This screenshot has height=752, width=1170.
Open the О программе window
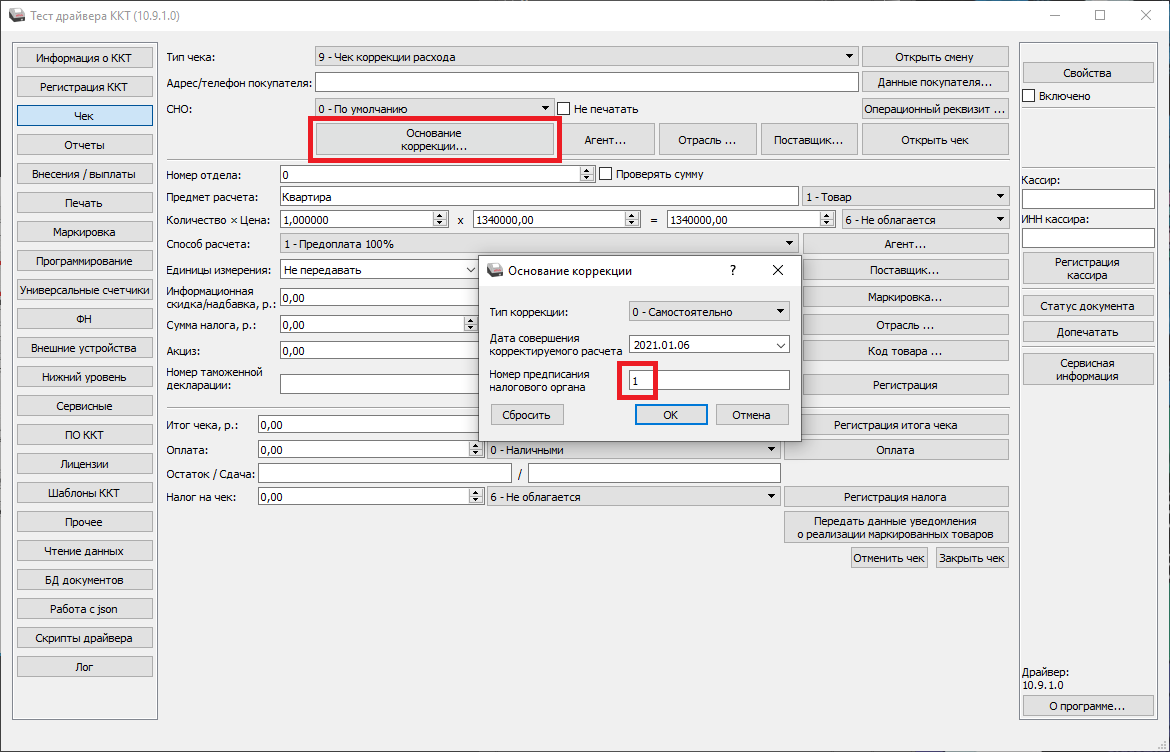coord(1086,706)
